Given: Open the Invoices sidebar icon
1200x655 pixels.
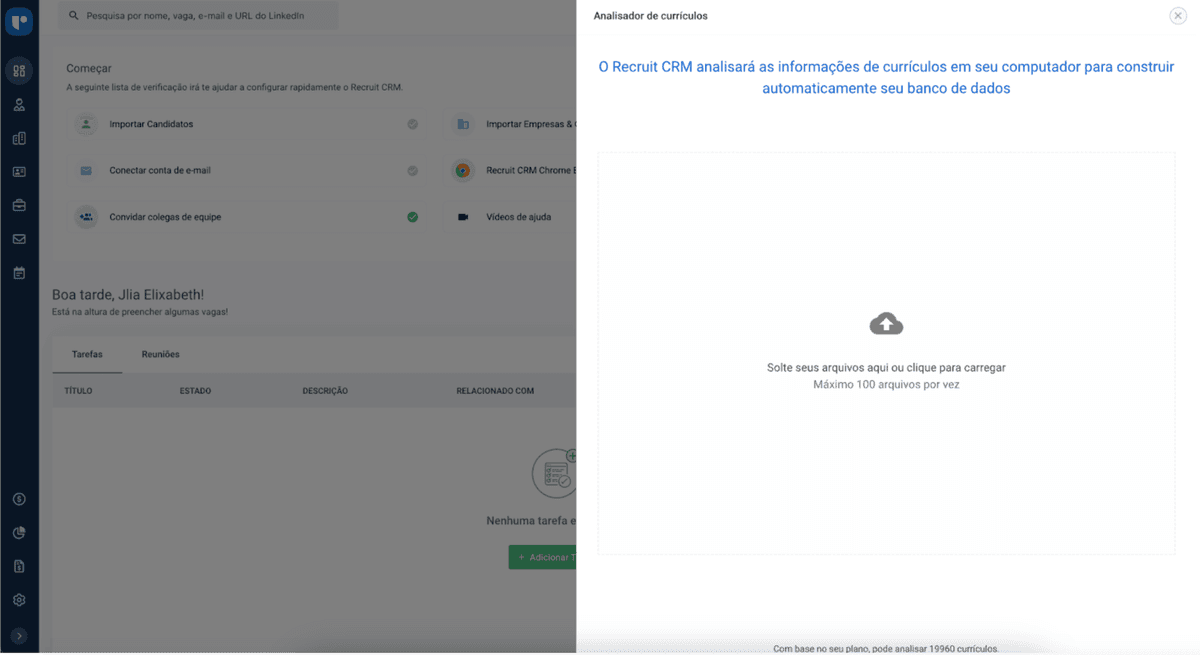Looking at the screenshot, I should tap(19, 566).
